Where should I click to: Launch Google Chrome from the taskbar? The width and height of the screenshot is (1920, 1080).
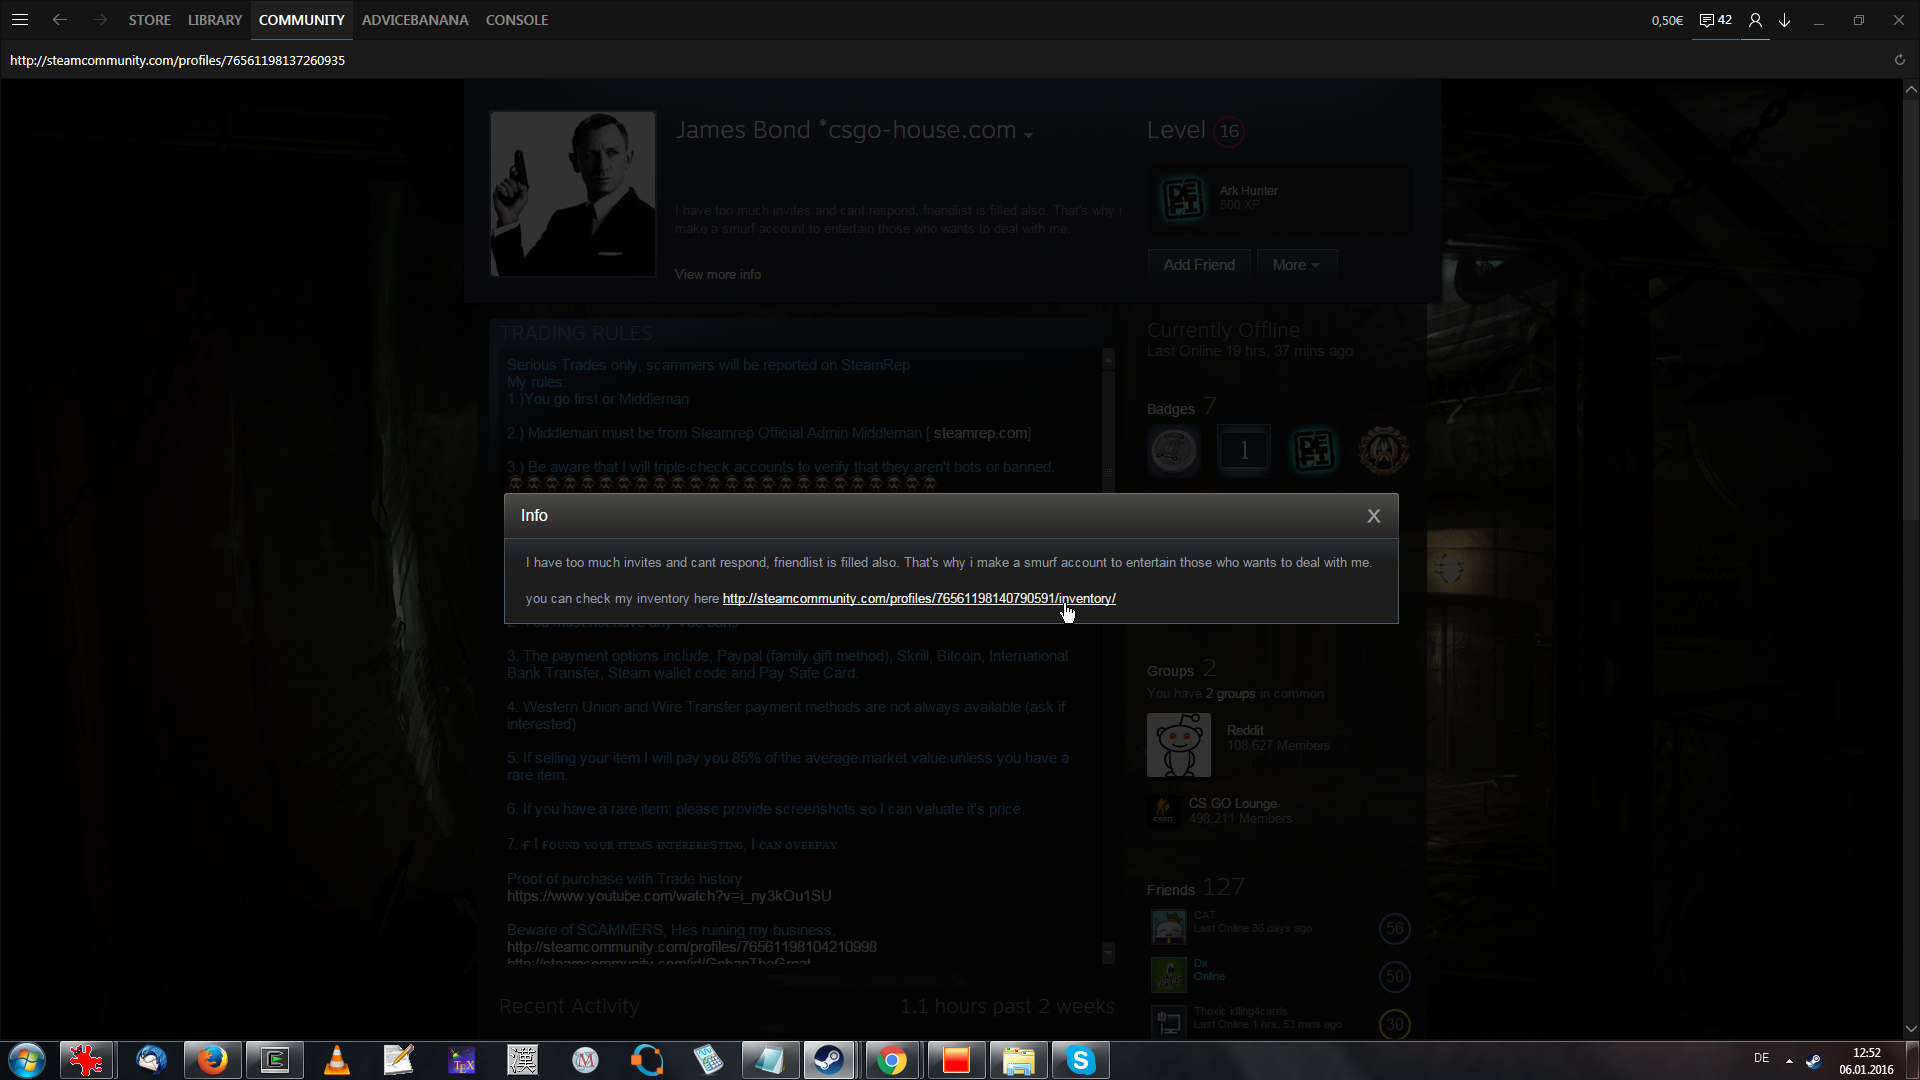[x=892, y=1060]
